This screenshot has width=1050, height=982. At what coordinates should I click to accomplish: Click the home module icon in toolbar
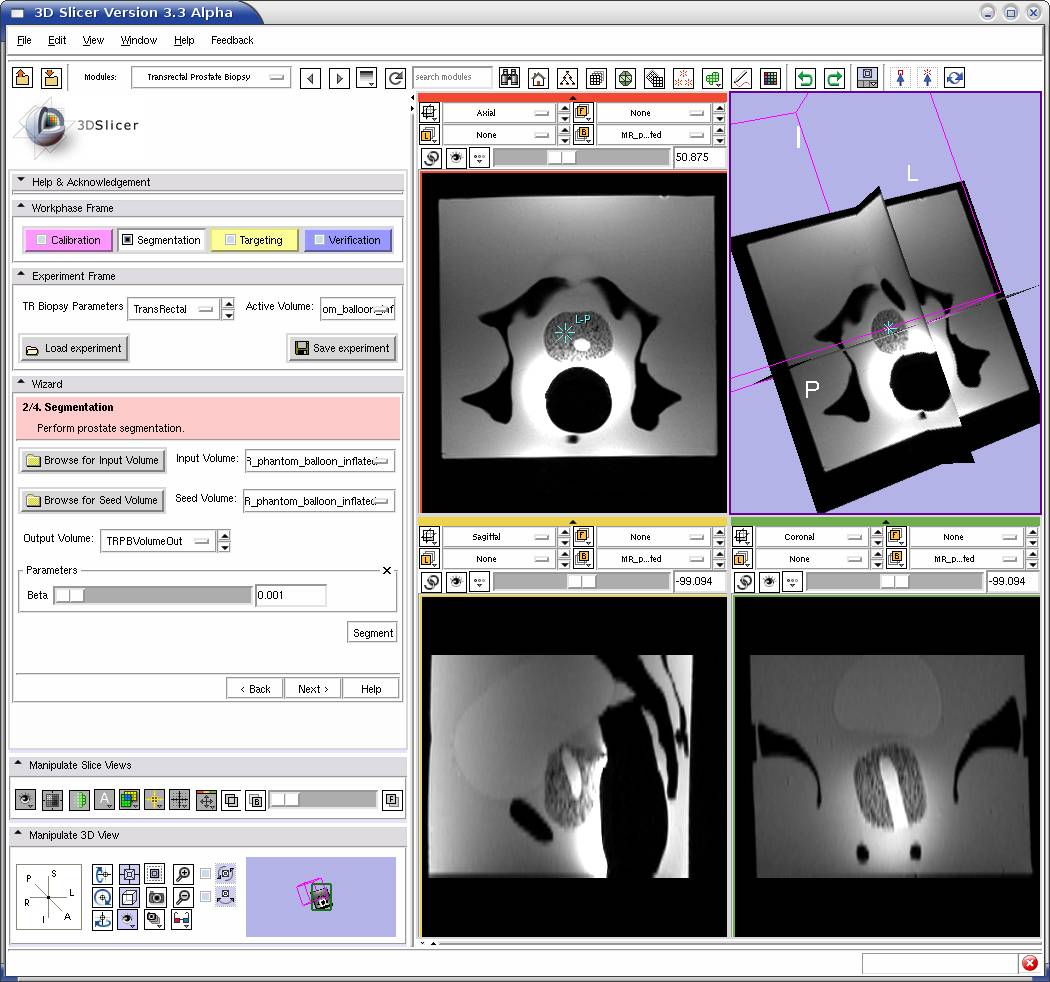coord(538,78)
